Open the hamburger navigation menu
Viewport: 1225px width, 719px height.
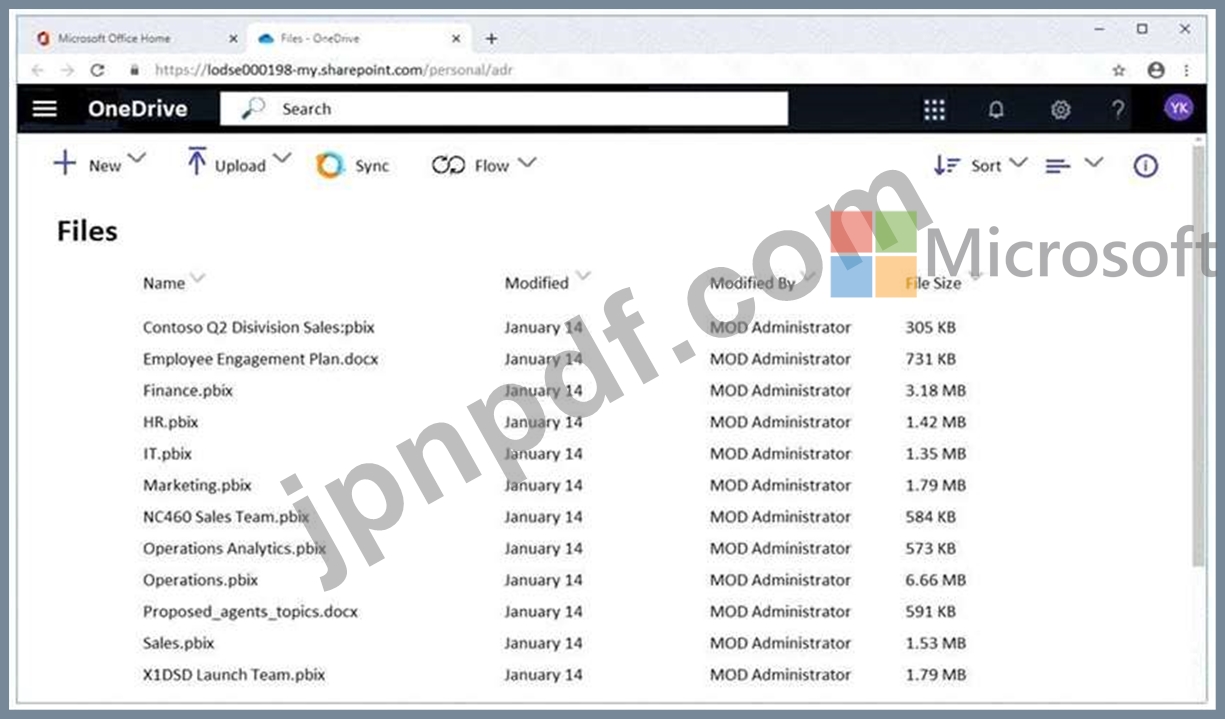click(45, 109)
